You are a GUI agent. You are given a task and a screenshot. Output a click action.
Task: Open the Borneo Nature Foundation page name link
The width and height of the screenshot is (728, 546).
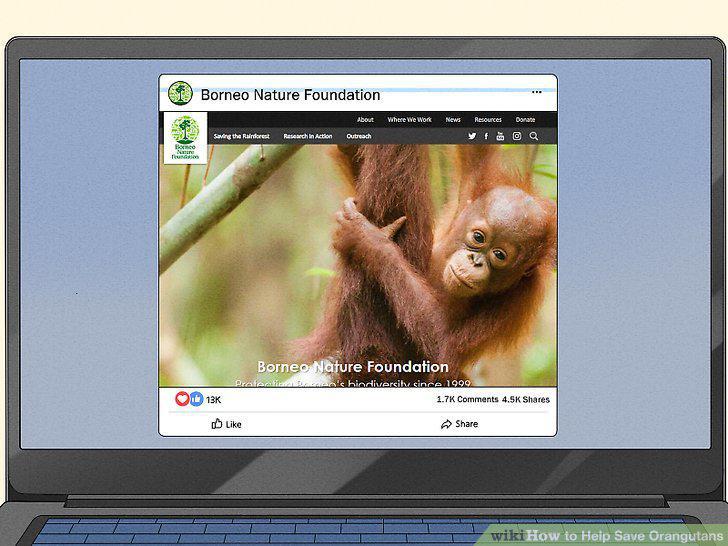coord(290,95)
